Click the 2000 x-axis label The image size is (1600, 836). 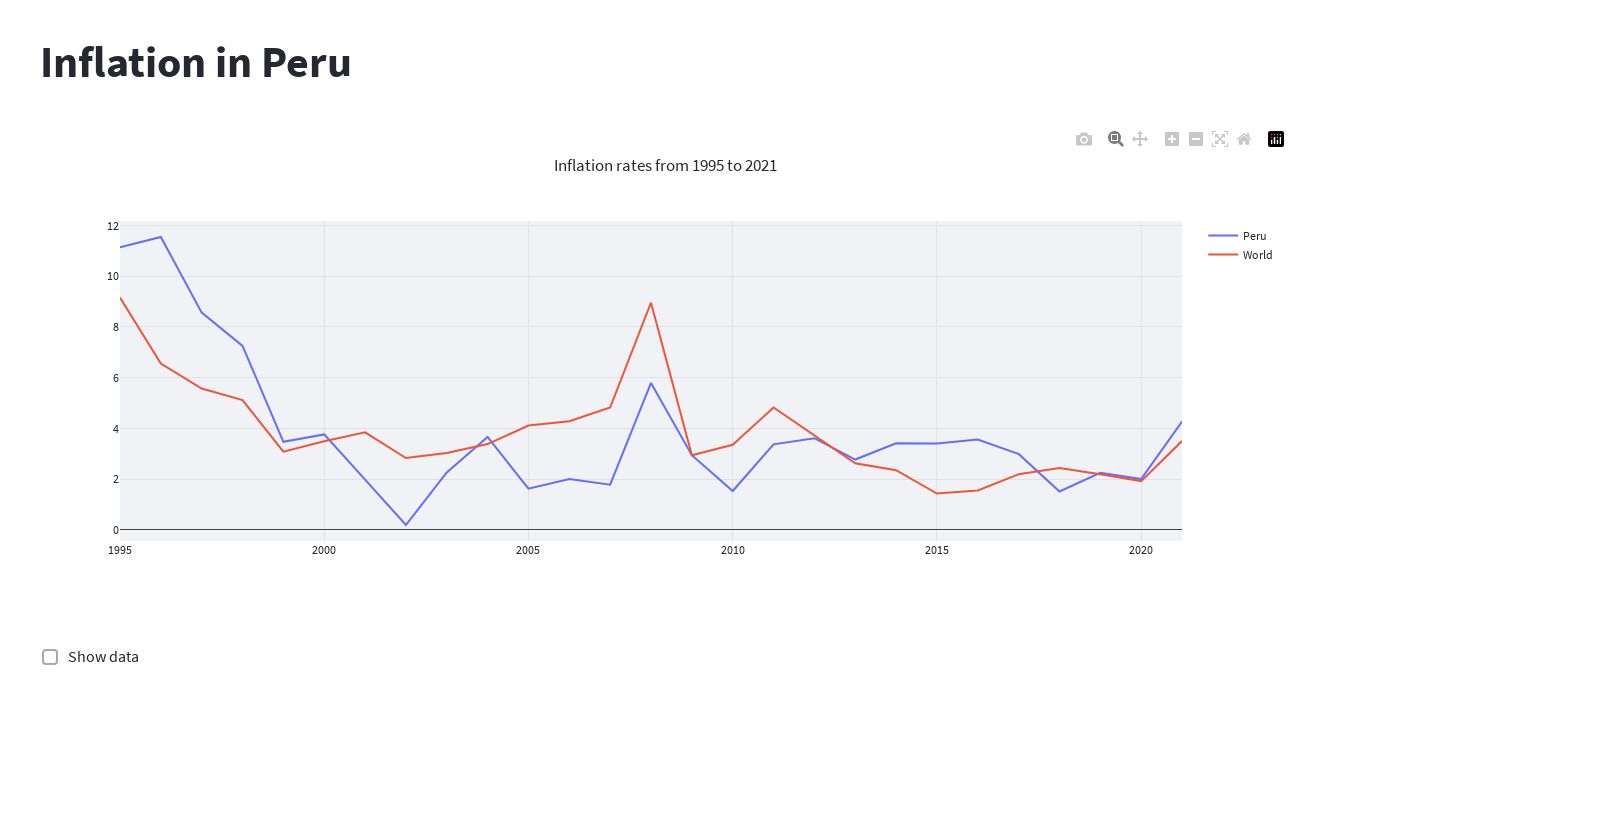coord(324,550)
